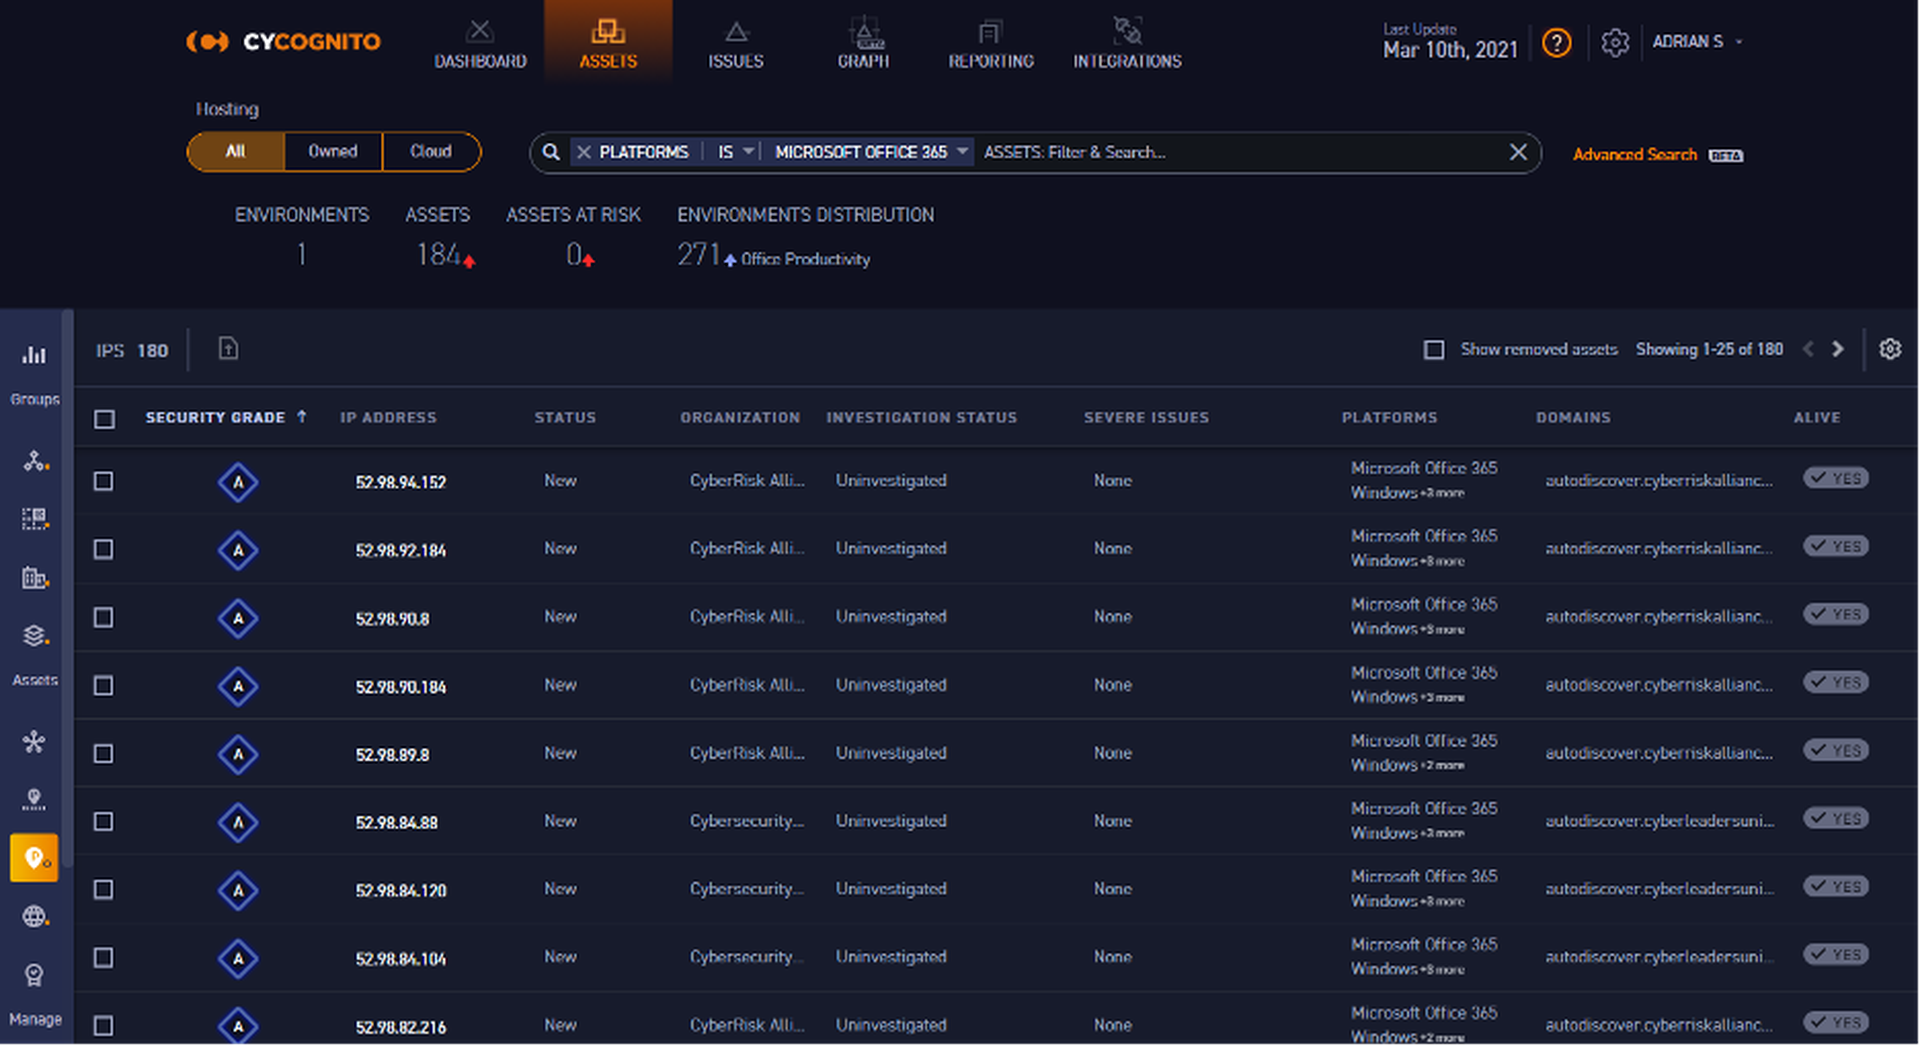Select checkbox for 52.98.84.88
Viewport: 1920px width, 1046px height.
[x=103, y=821]
